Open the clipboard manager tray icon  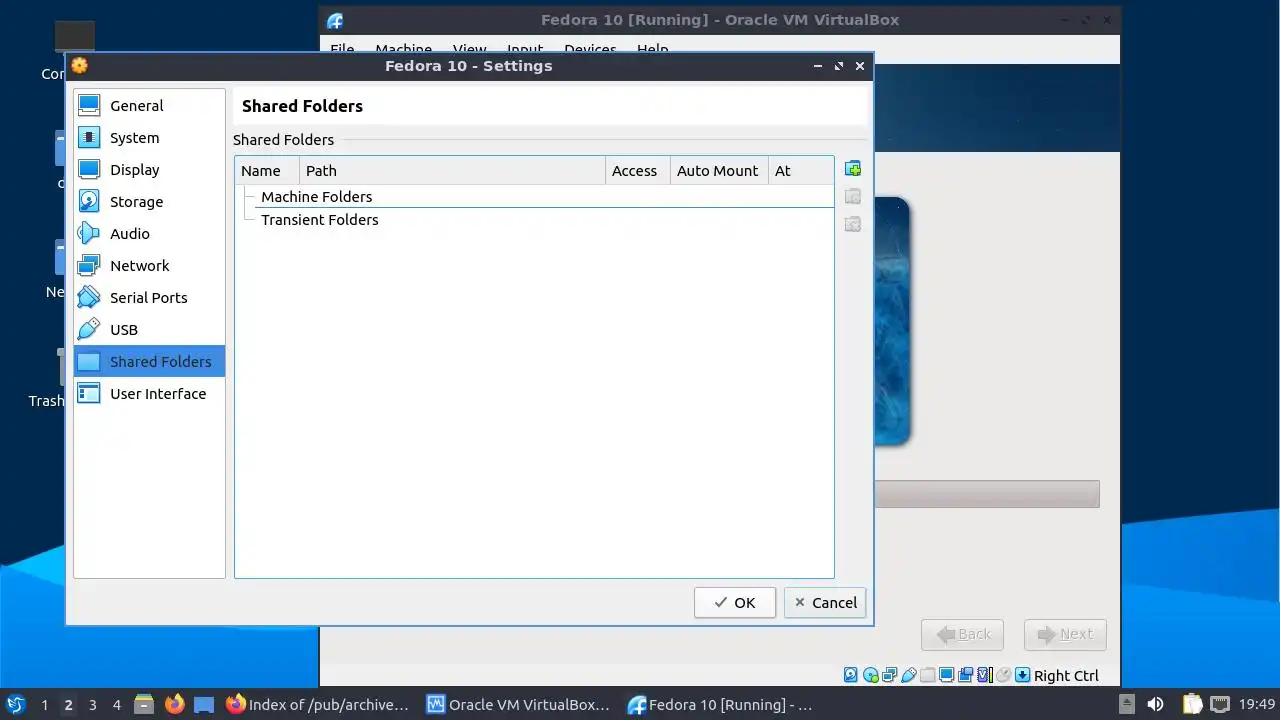[x=1191, y=704]
